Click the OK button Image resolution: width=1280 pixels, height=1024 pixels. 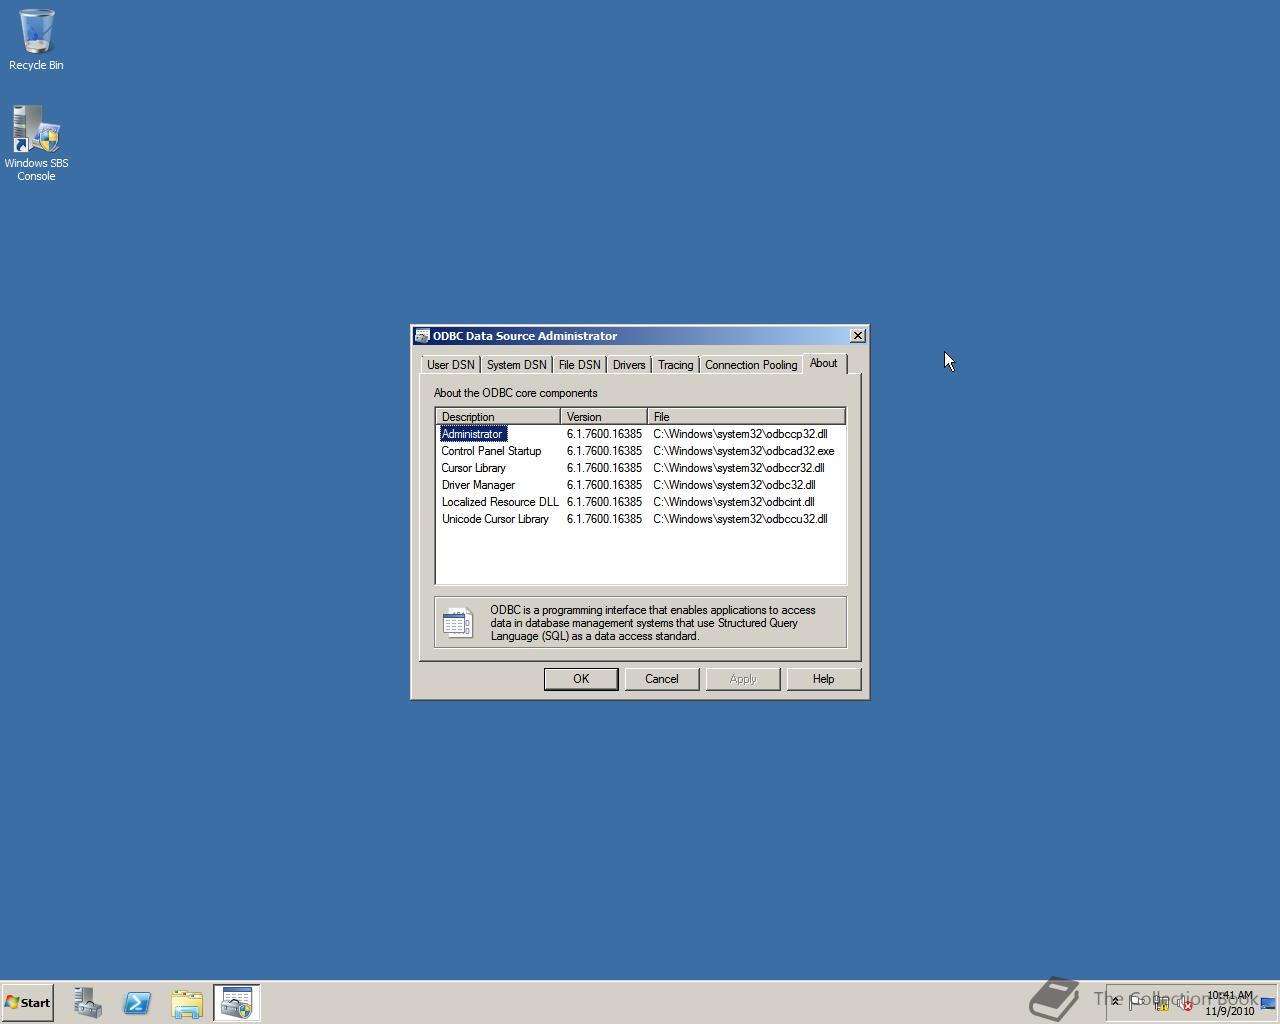point(581,679)
